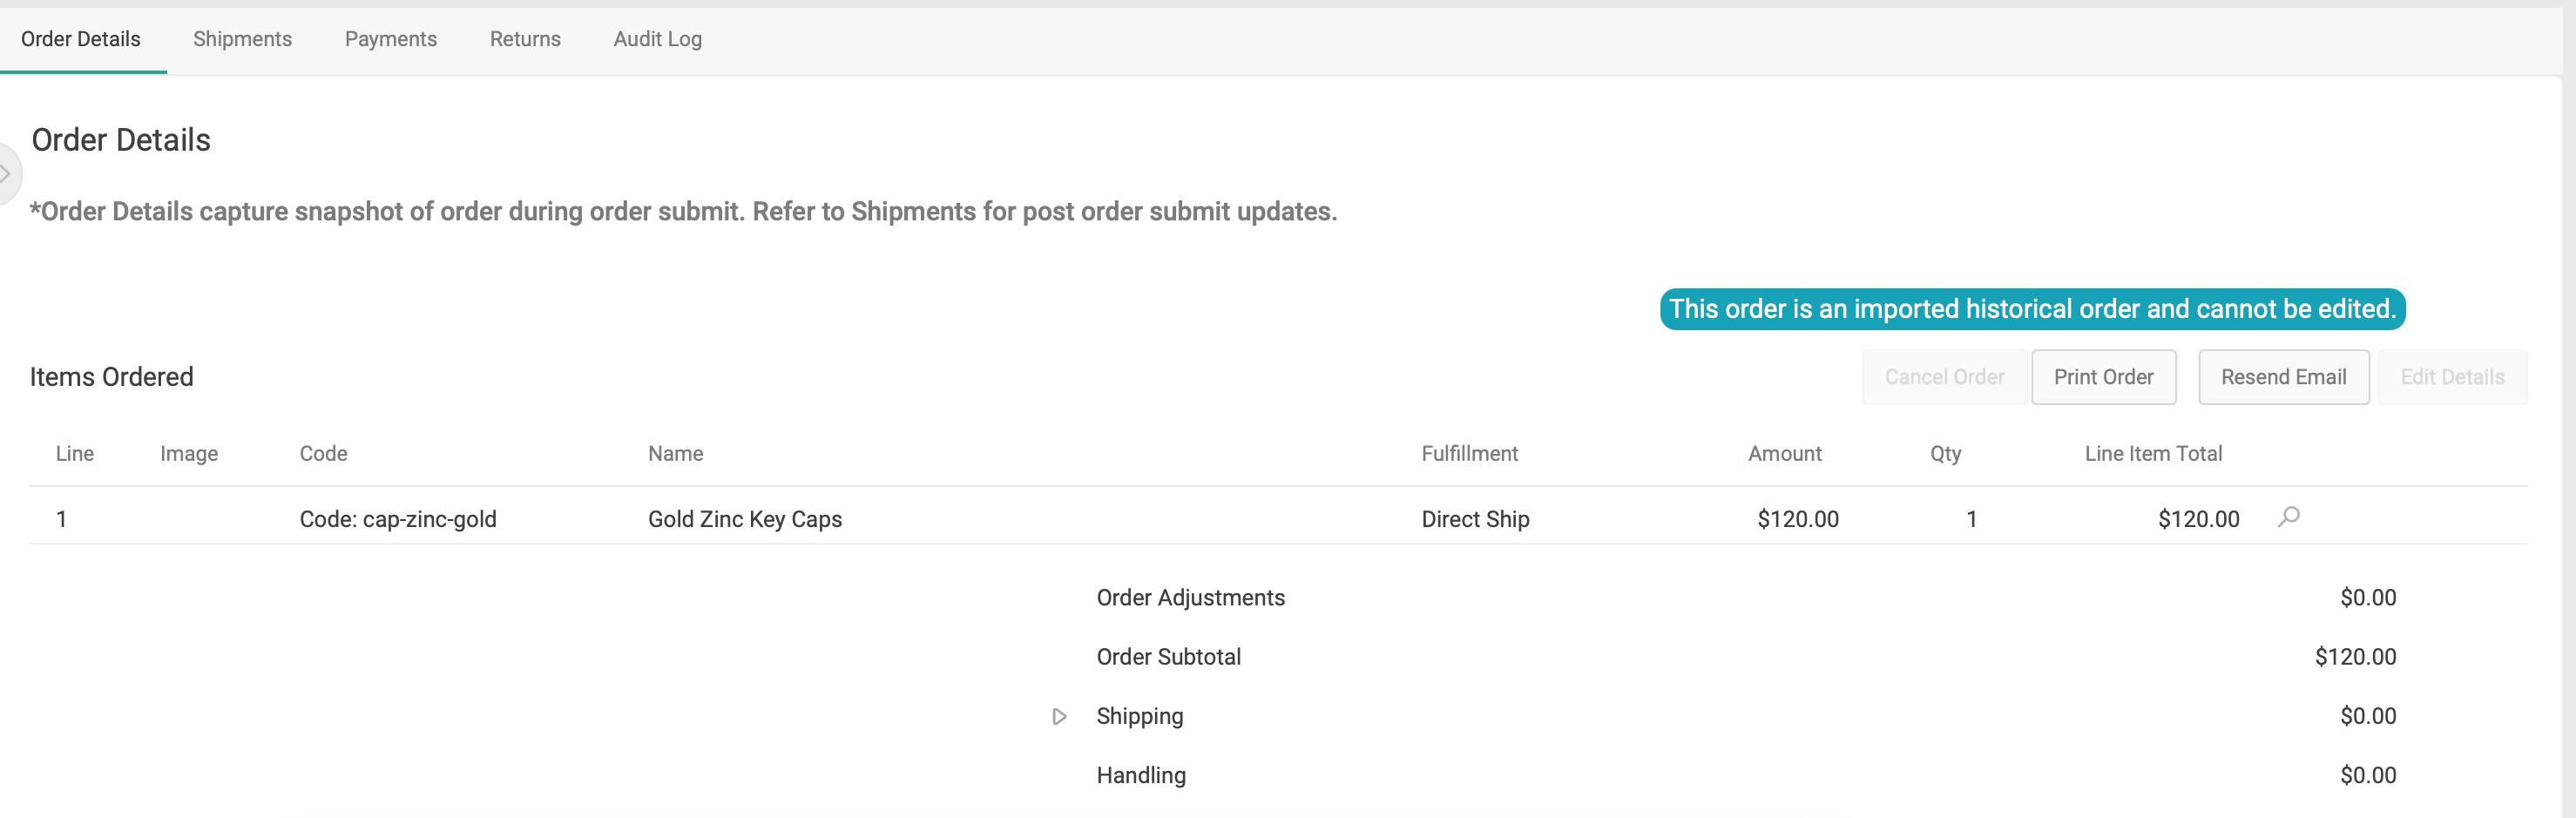Click the product code cap-zinc-gold
Viewport: 2576px width, 818px height.
tap(398, 519)
